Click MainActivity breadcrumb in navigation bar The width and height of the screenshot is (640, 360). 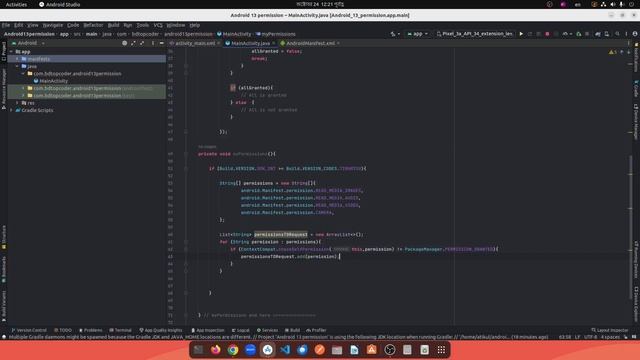[234, 34]
